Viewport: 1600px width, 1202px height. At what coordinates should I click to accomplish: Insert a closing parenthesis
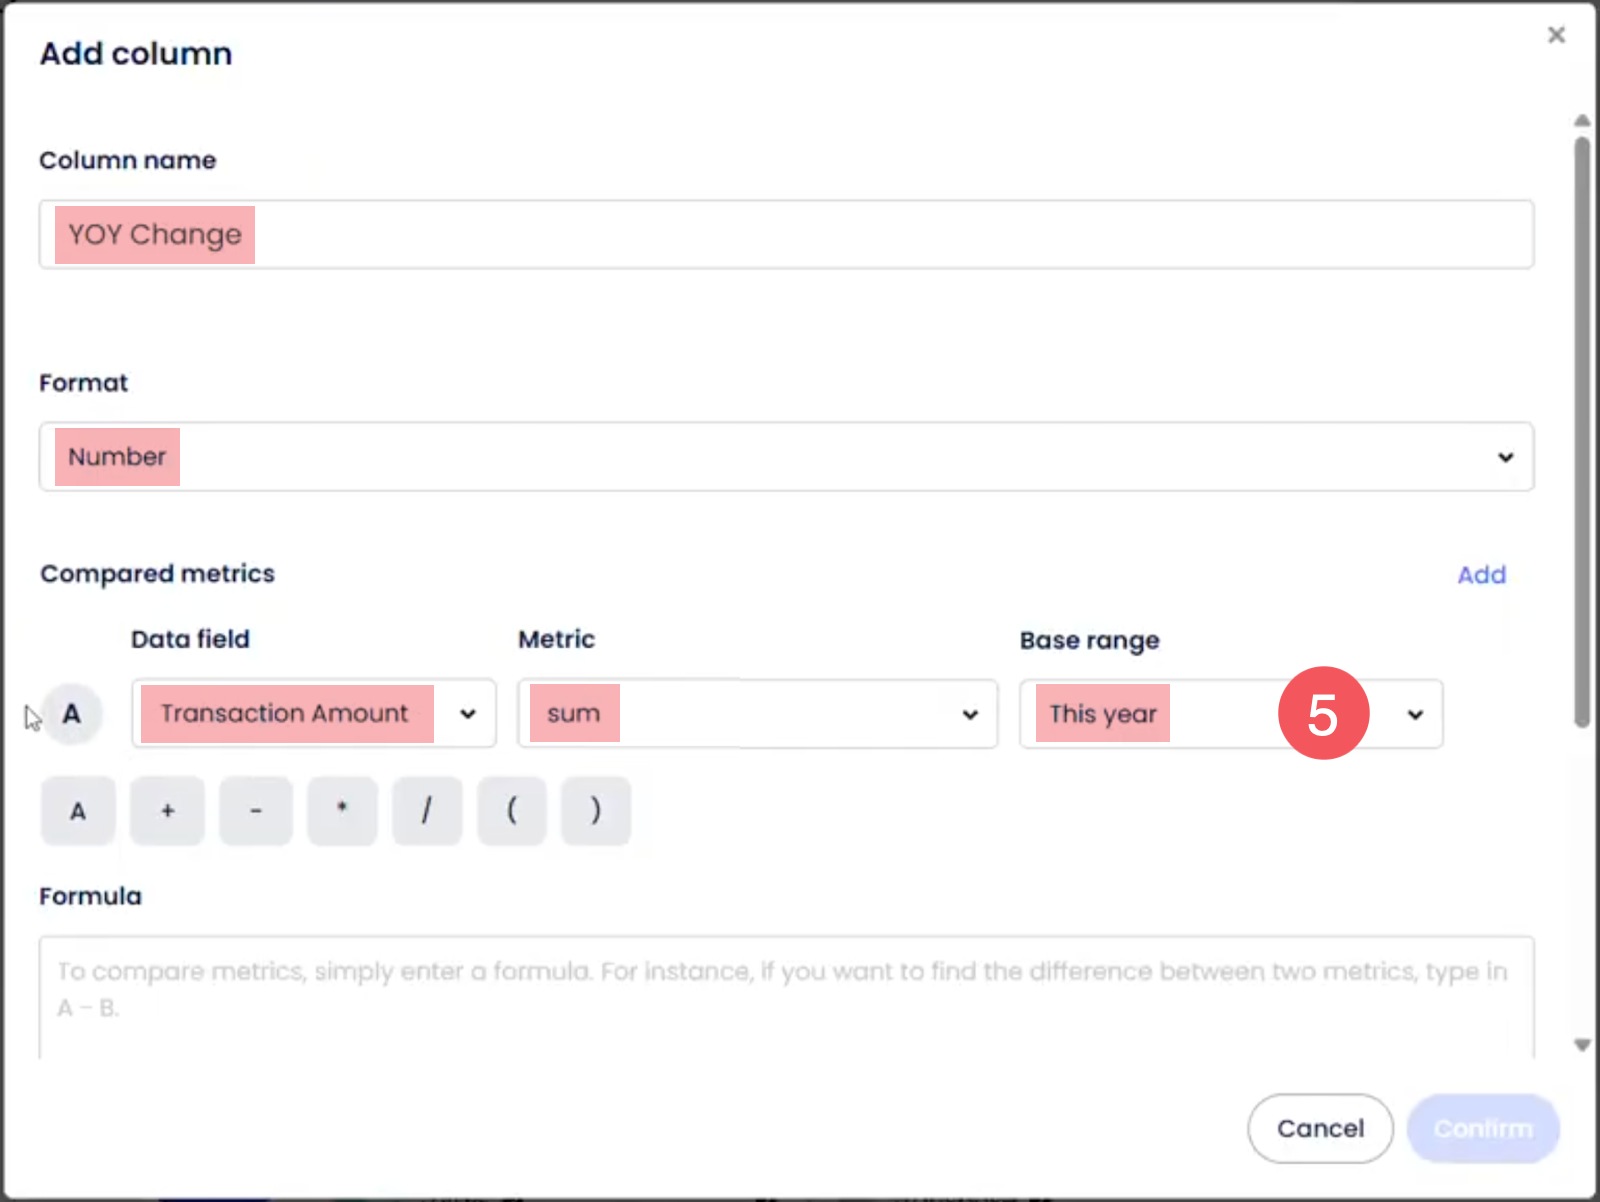coord(596,811)
